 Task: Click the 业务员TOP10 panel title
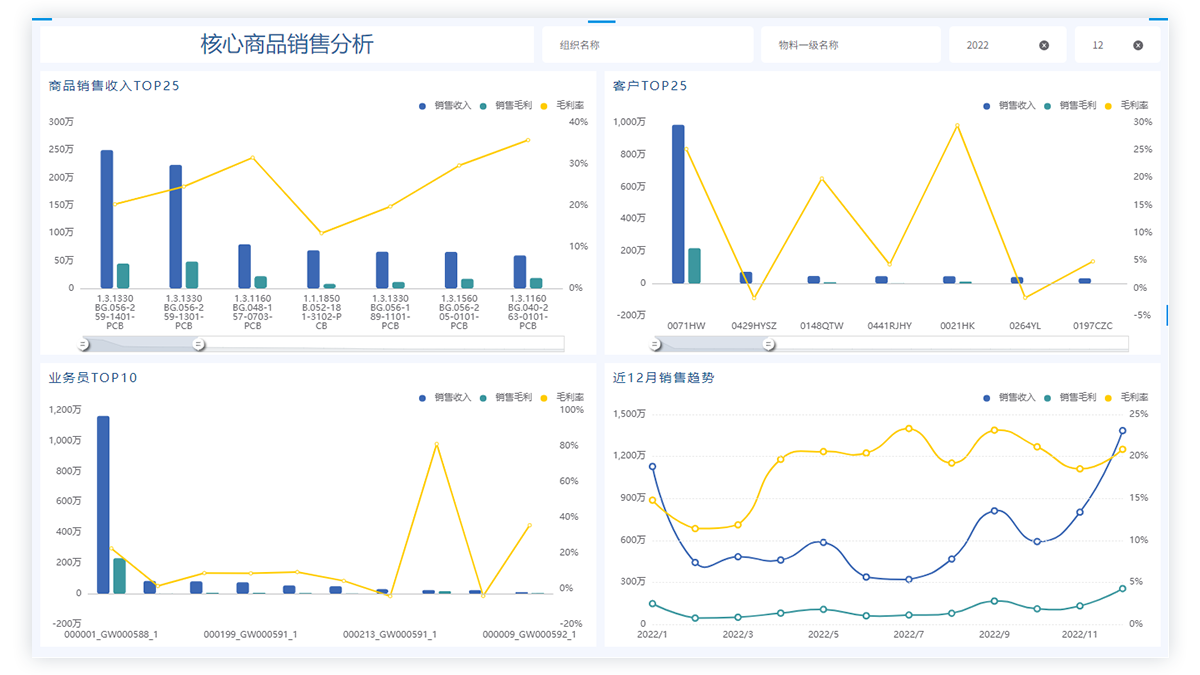coord(93,378)
